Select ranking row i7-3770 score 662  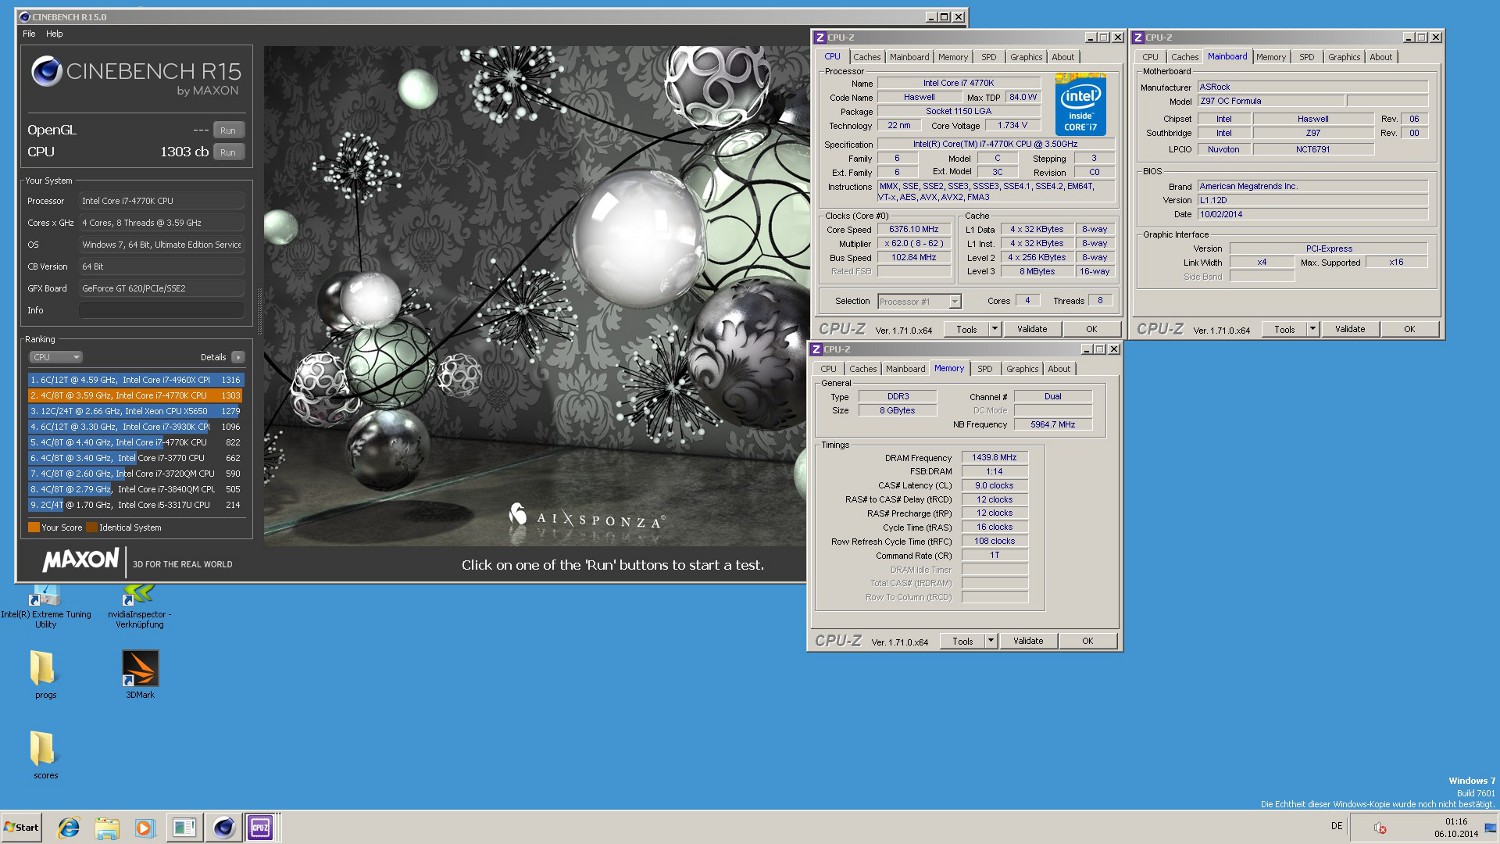(136, 458)
